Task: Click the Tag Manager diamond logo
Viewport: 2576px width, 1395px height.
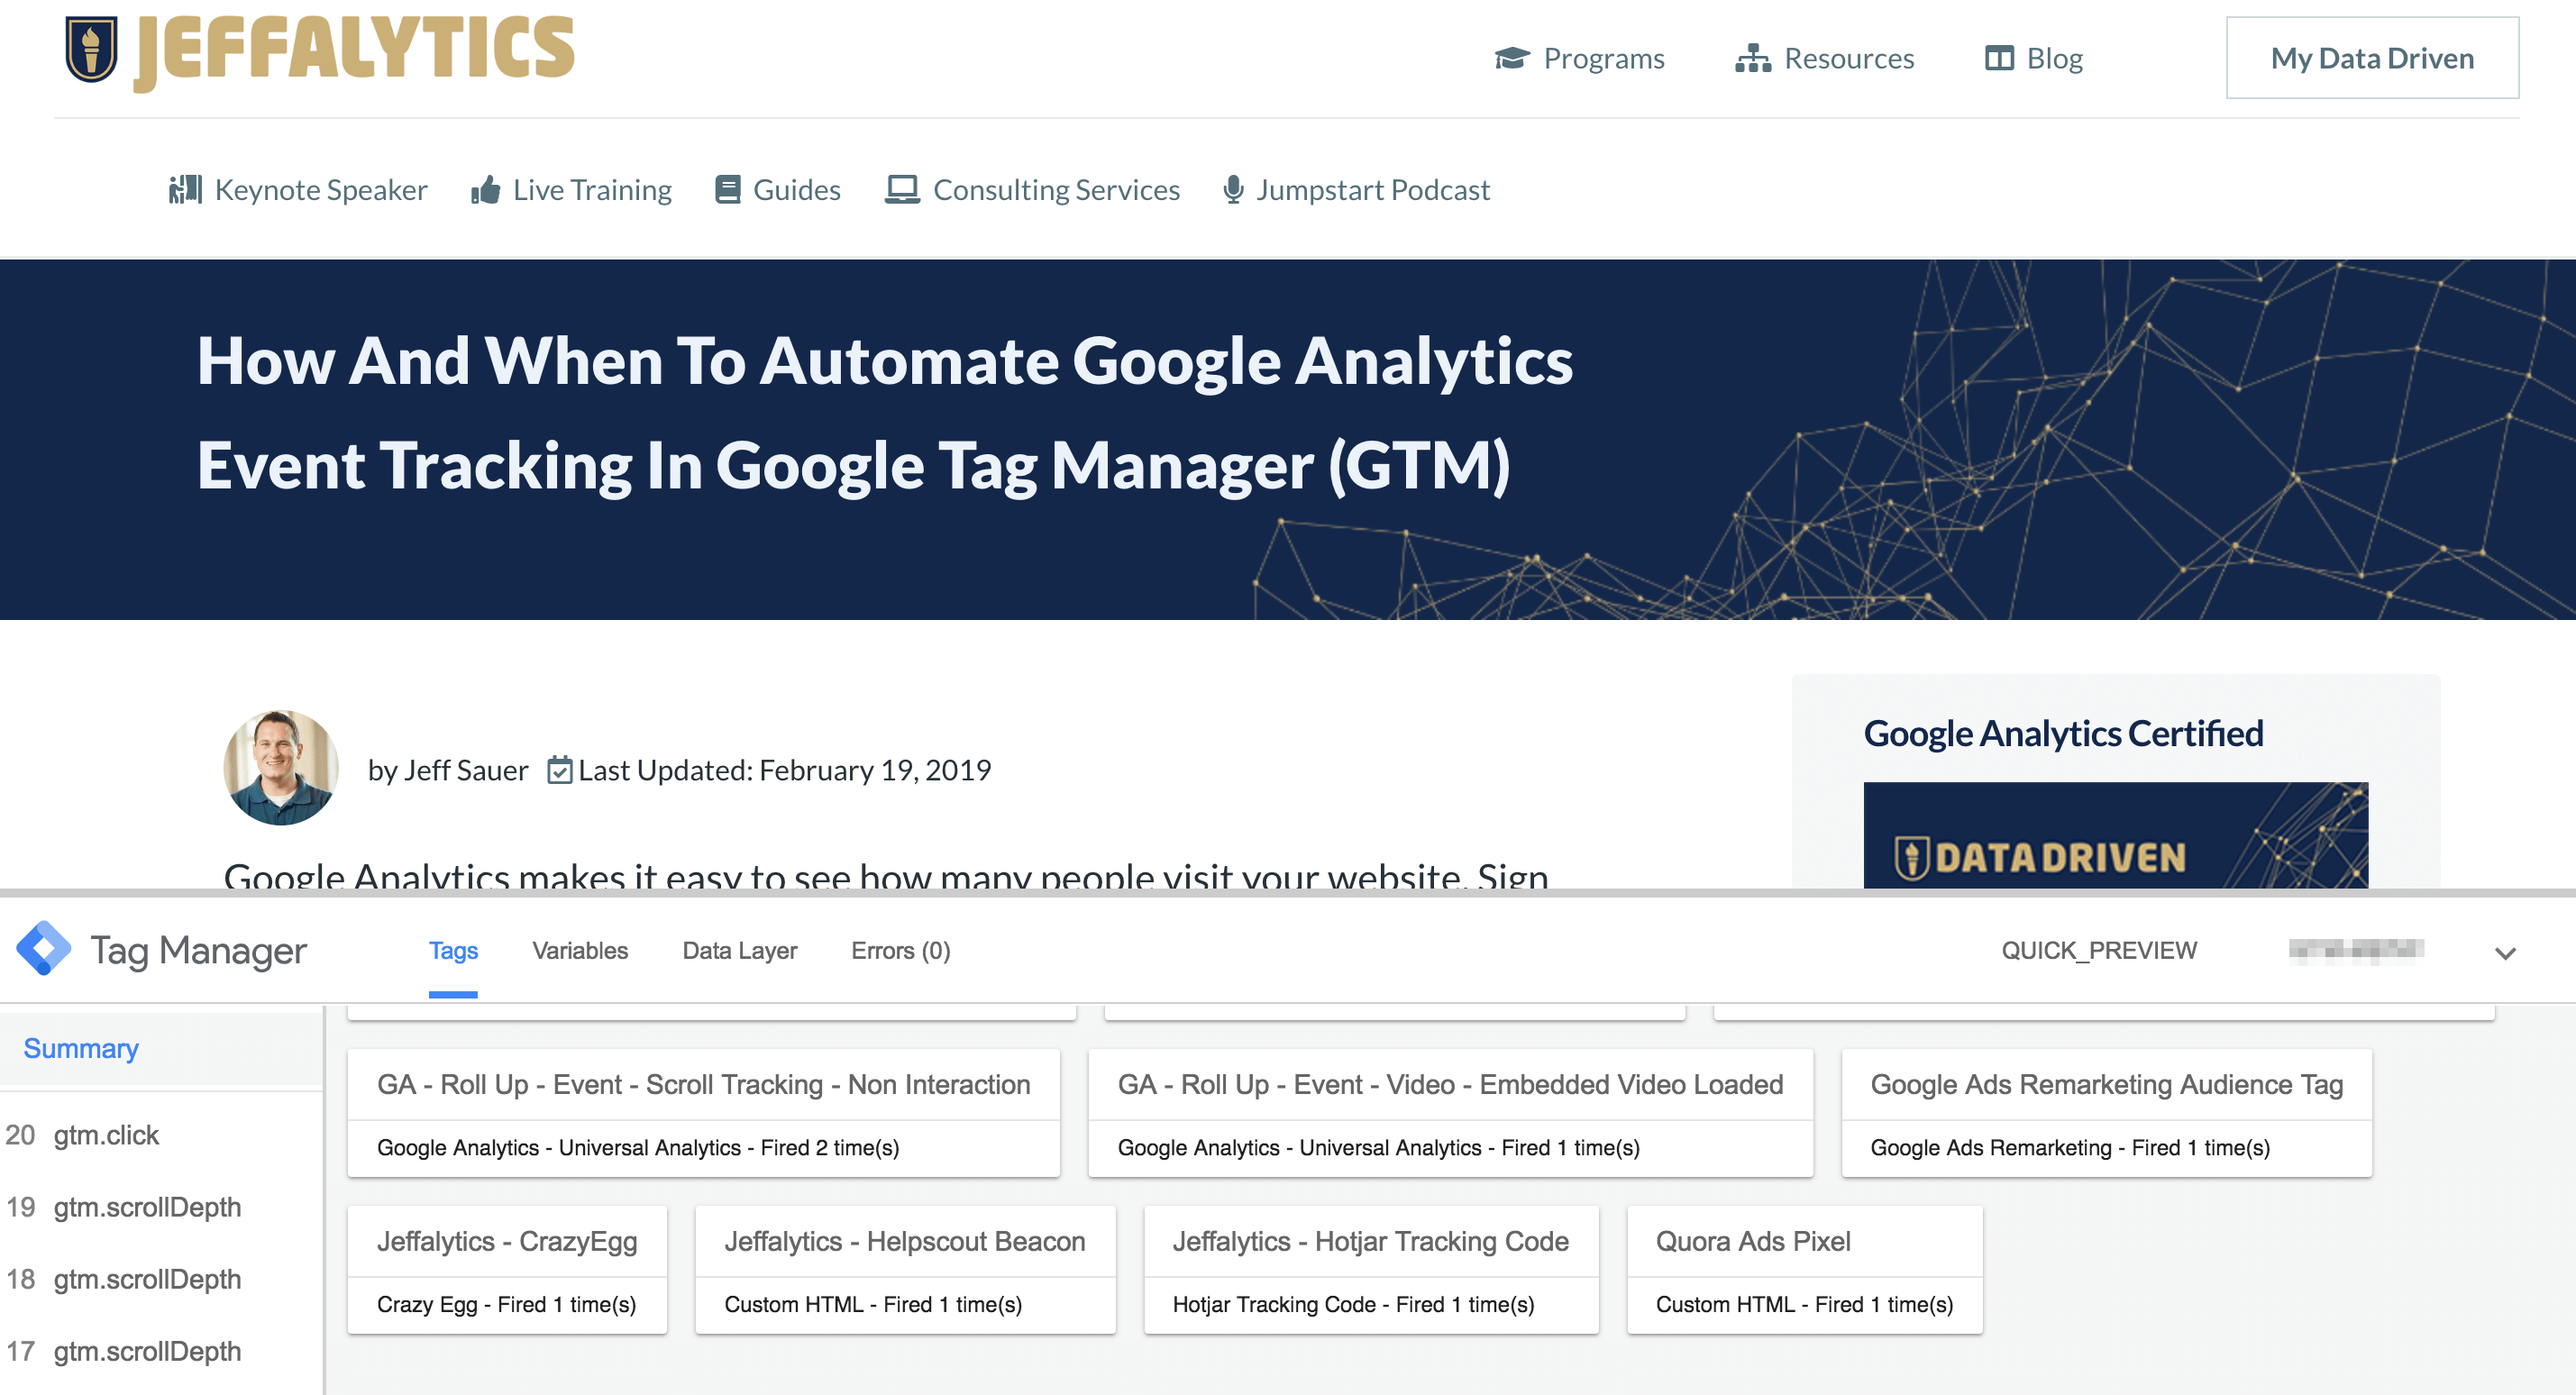Action: click(x=44, y=948)
